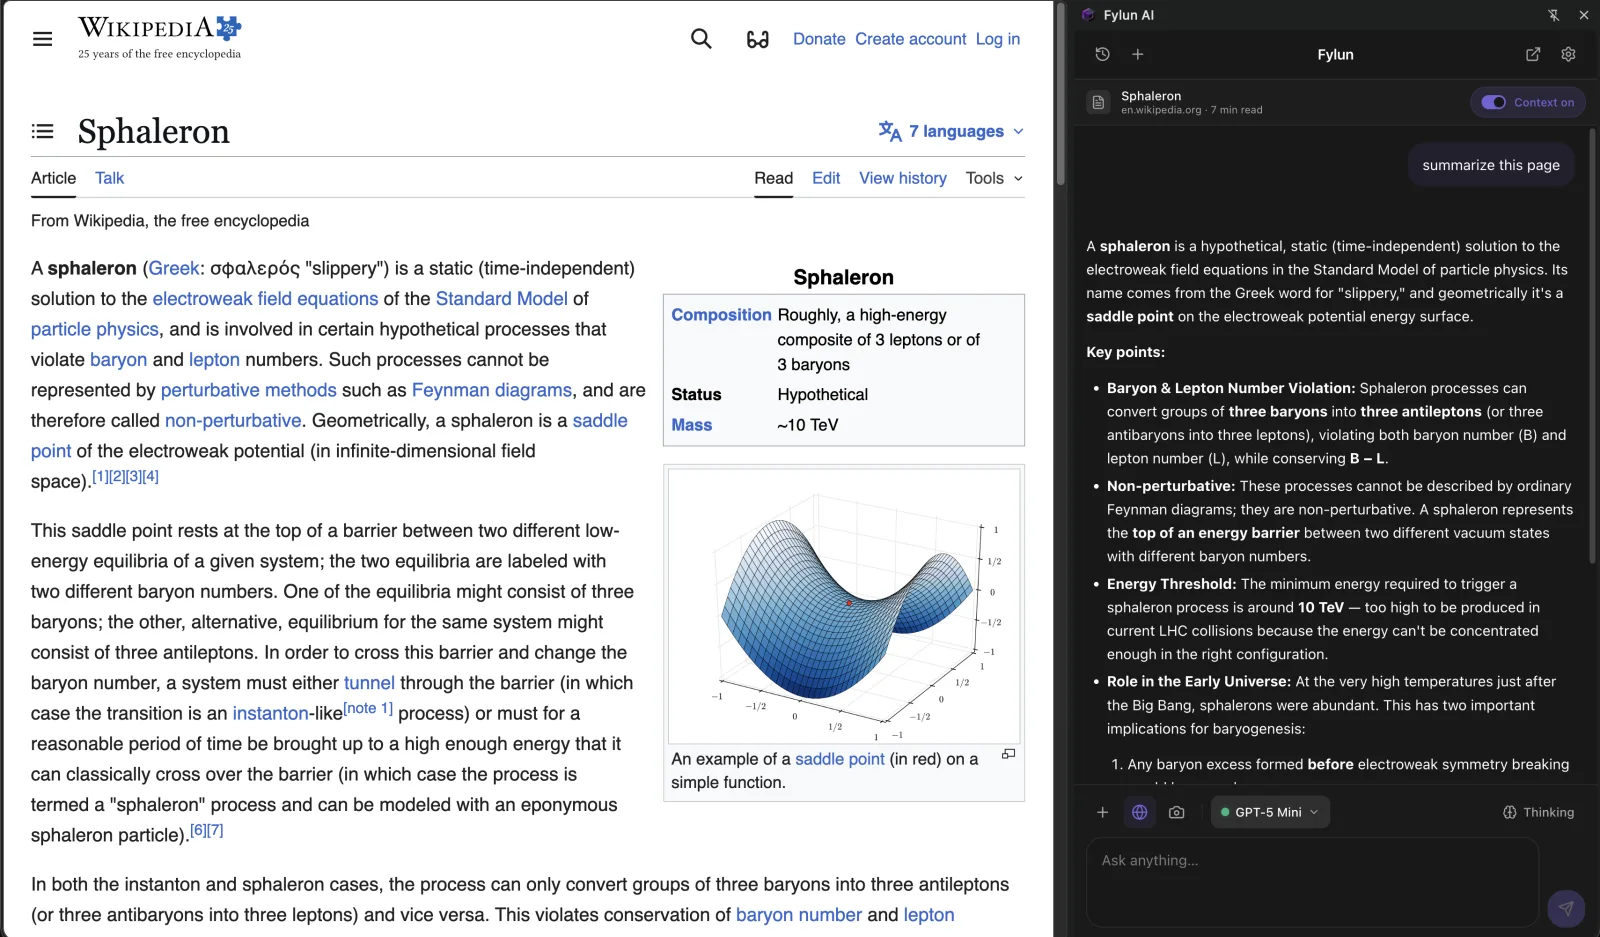
Task: Open the Tools dropdown menu
Action: click(994, 178)
